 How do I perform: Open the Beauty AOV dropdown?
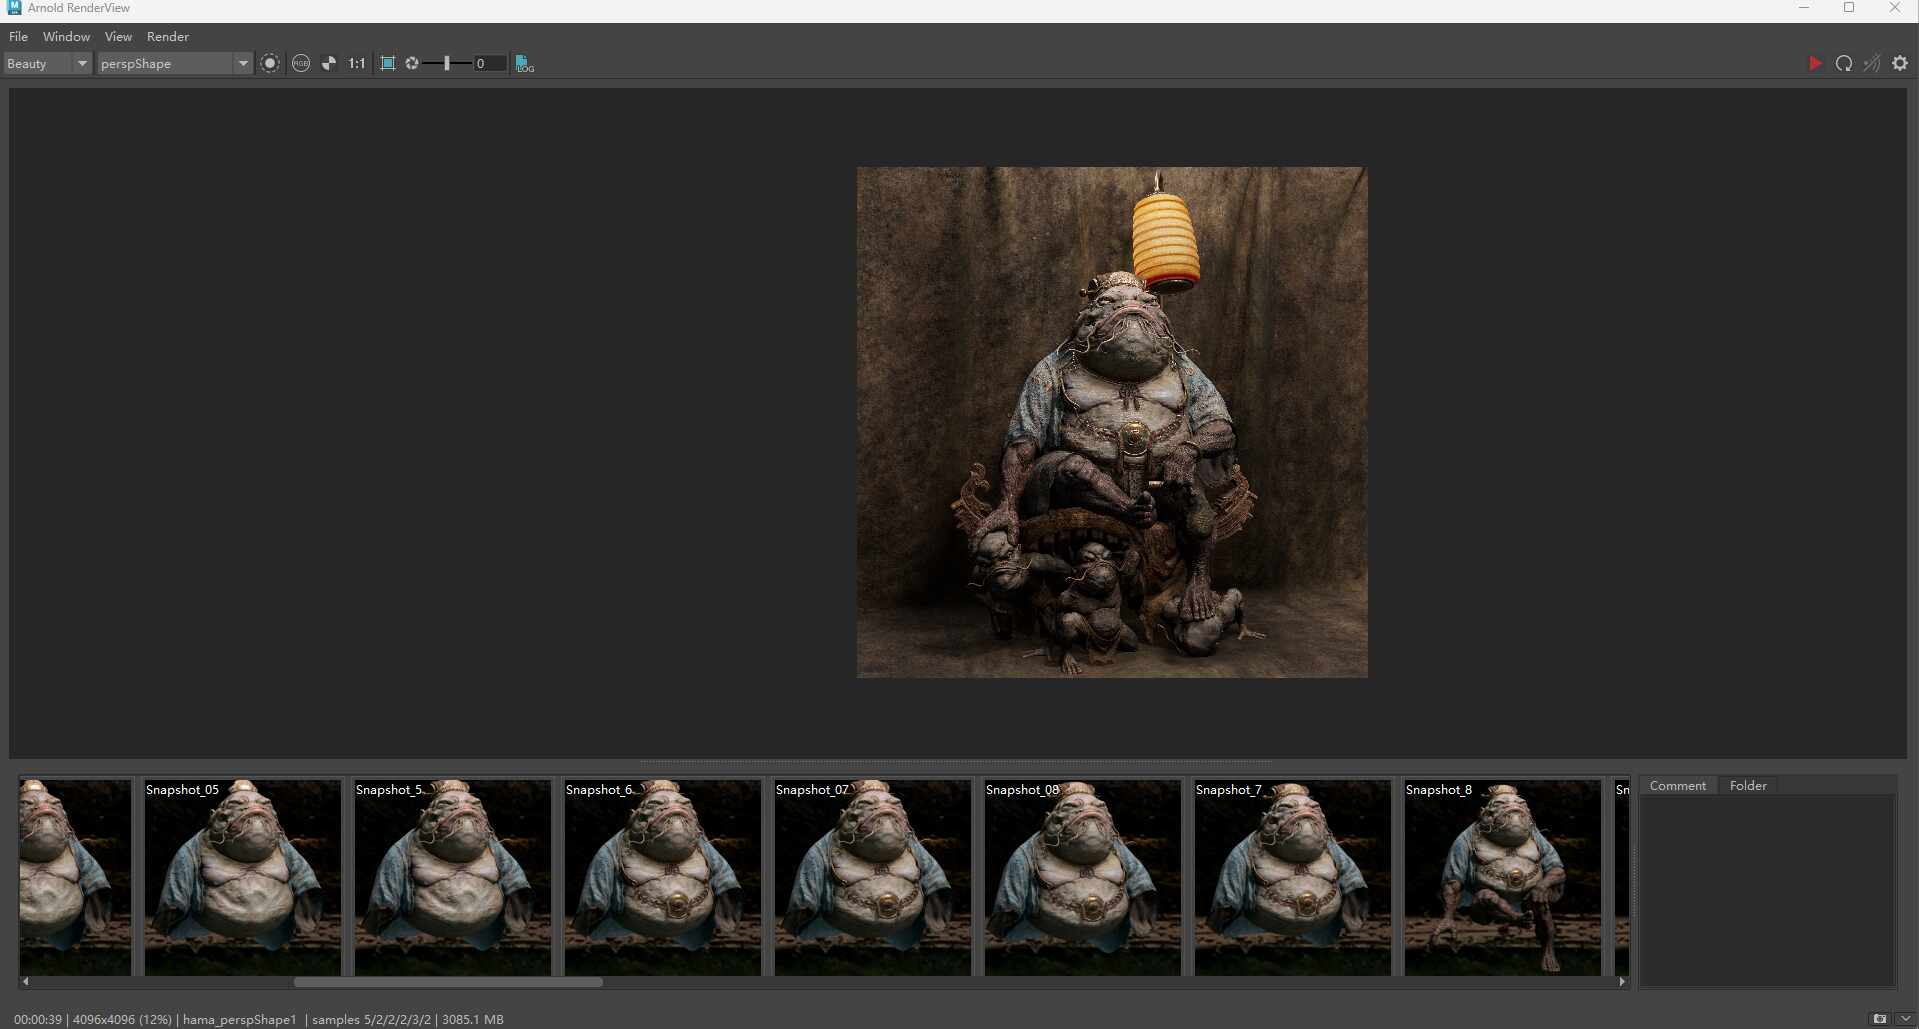point(47,63)
